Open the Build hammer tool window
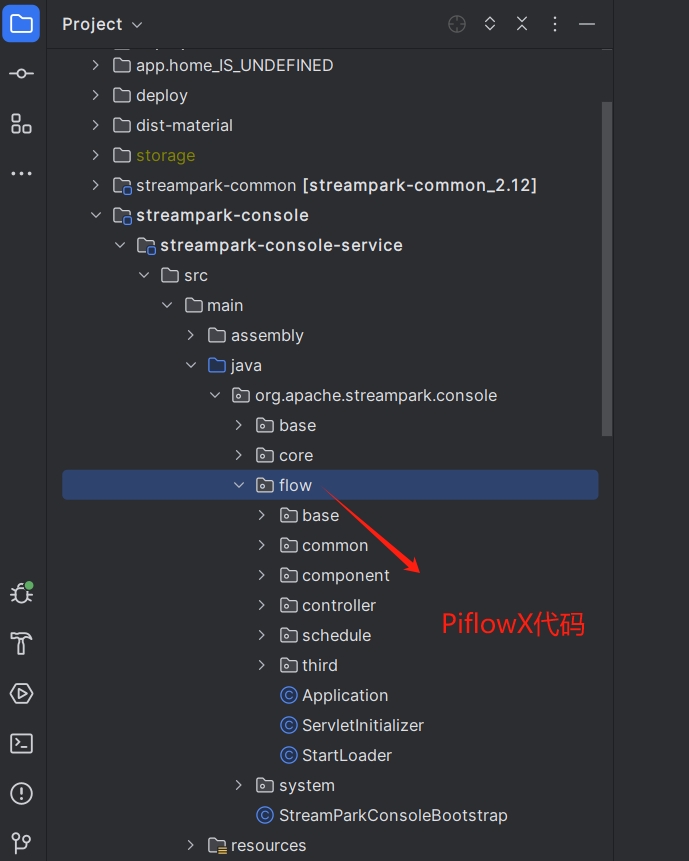The image size is (689, 861). 21,643
